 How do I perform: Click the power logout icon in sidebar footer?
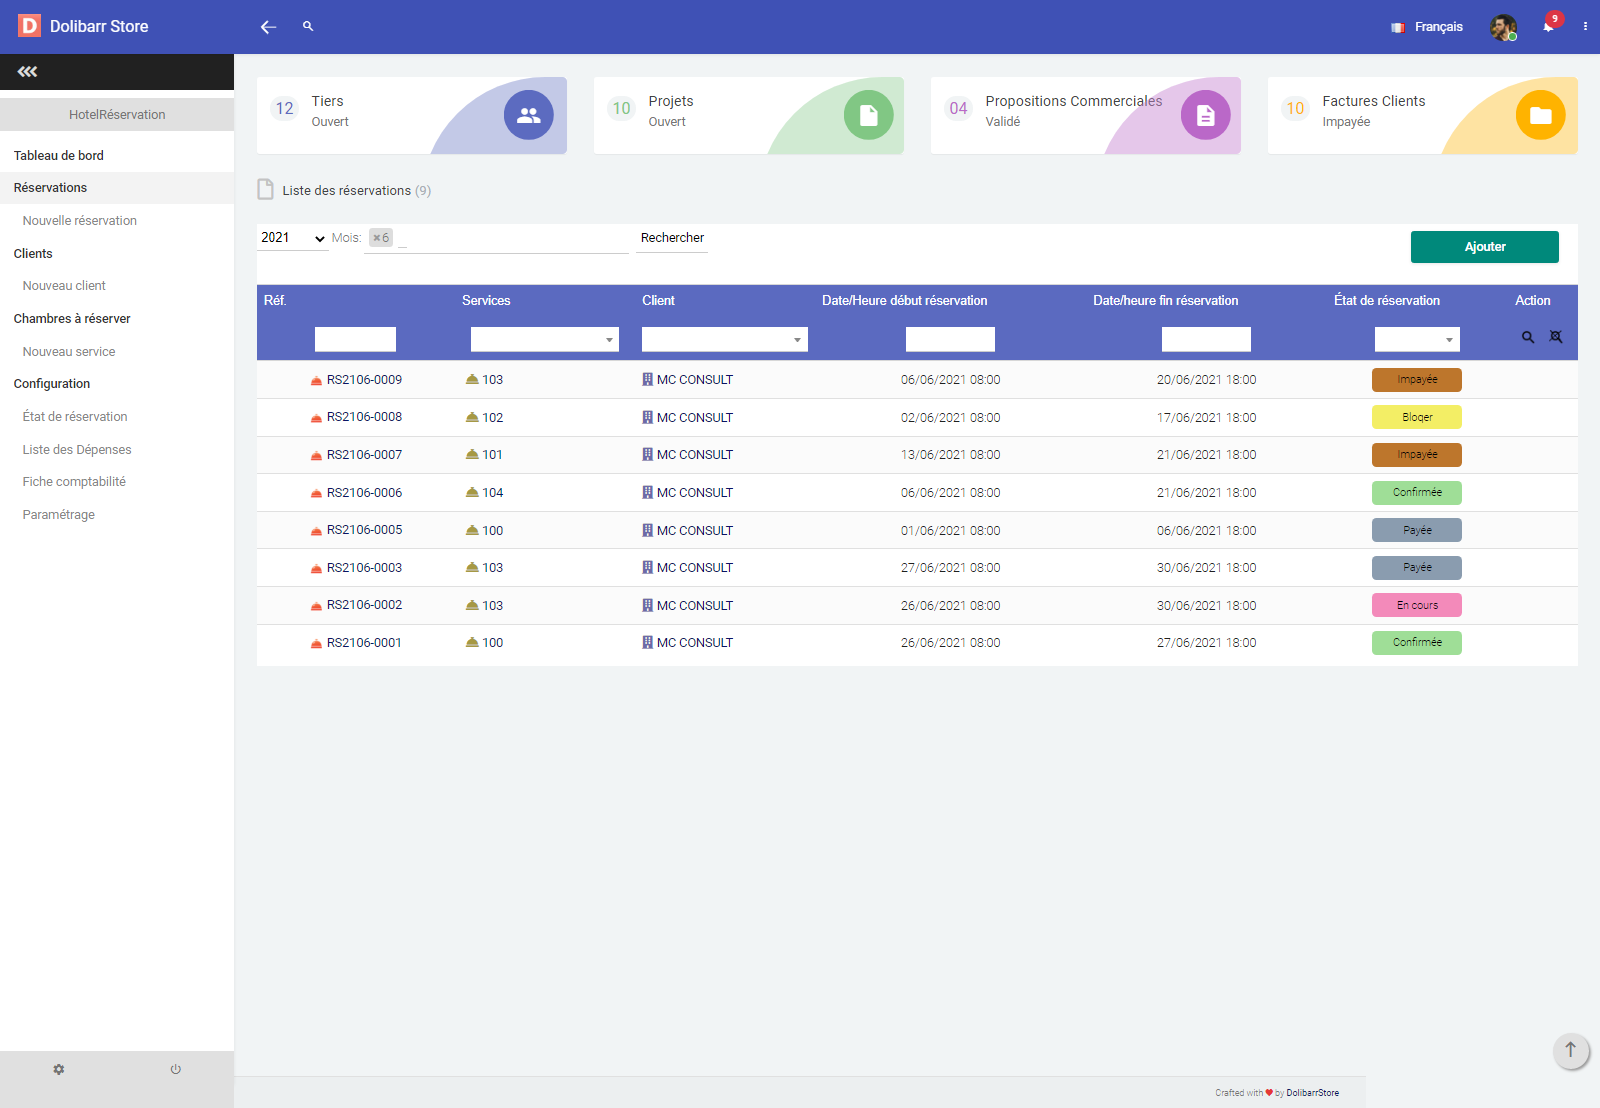click(x=175, y=1069)
